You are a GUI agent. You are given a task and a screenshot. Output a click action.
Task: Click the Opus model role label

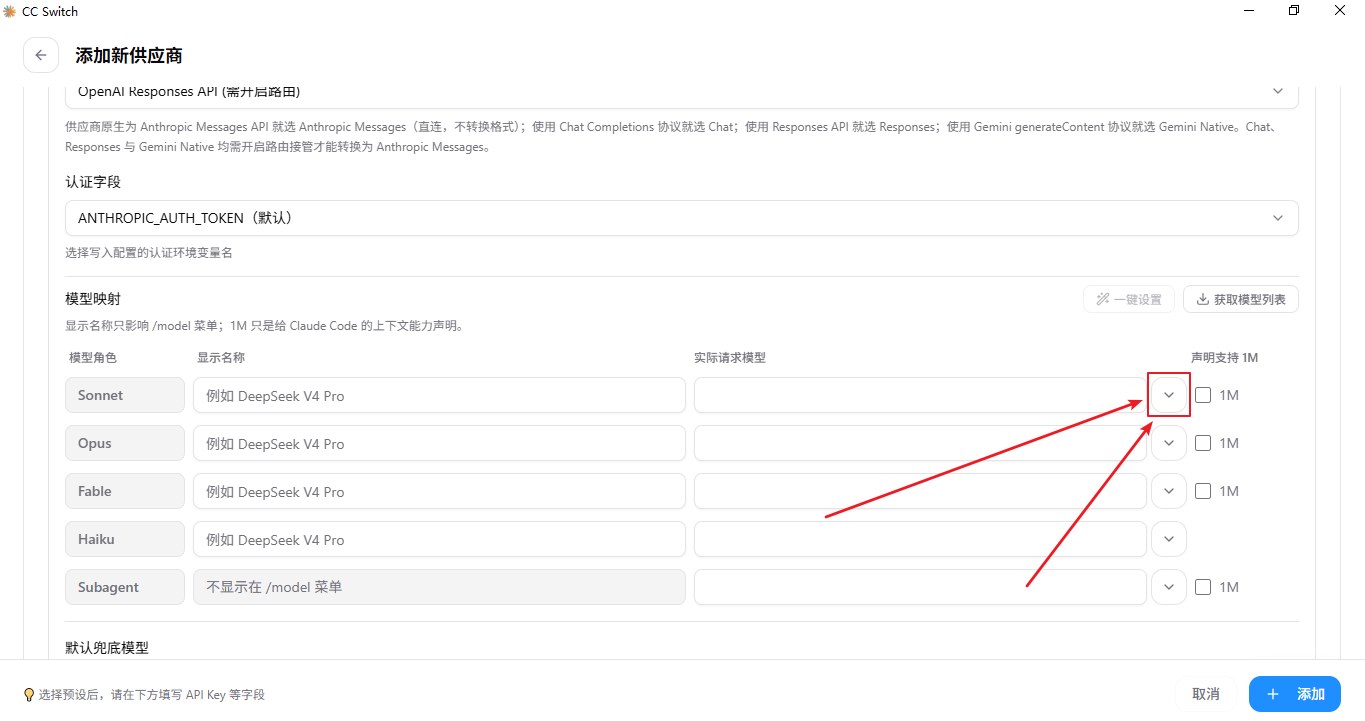pos(125,443)
